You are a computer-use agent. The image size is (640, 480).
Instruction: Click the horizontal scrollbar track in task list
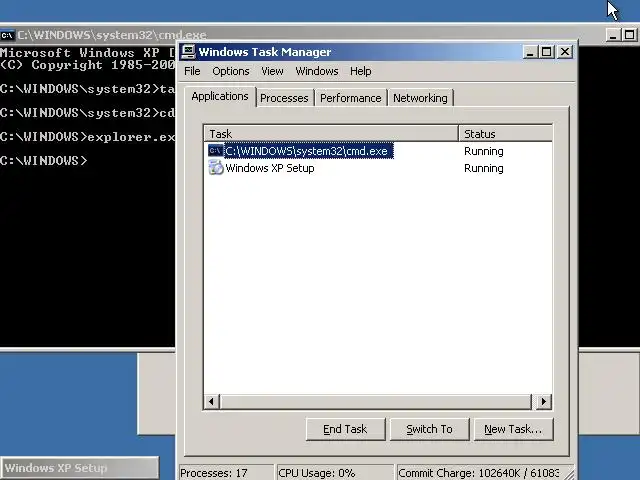pyautogui.click(x=376, y=402)
